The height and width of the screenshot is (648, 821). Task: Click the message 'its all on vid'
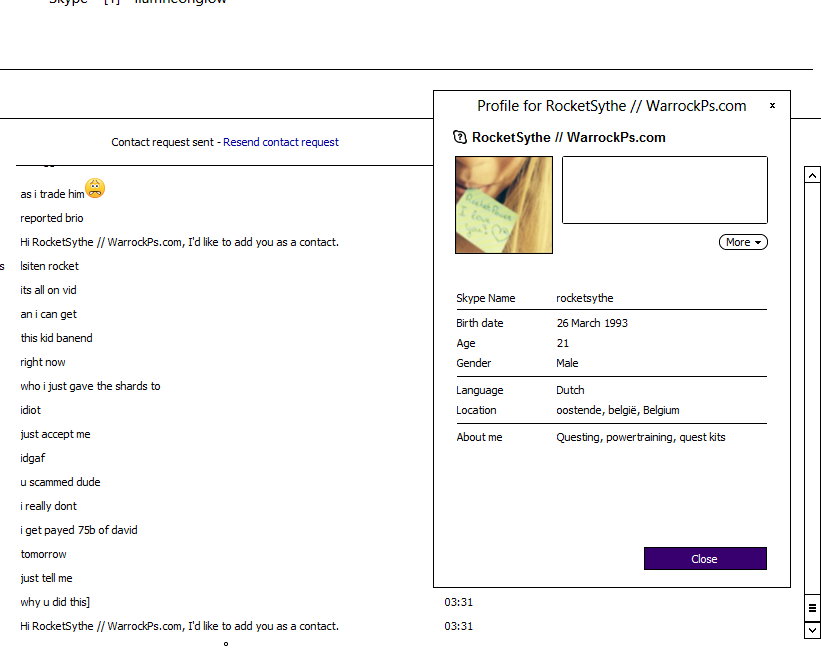pyautogui.click(x=48, y=290)
